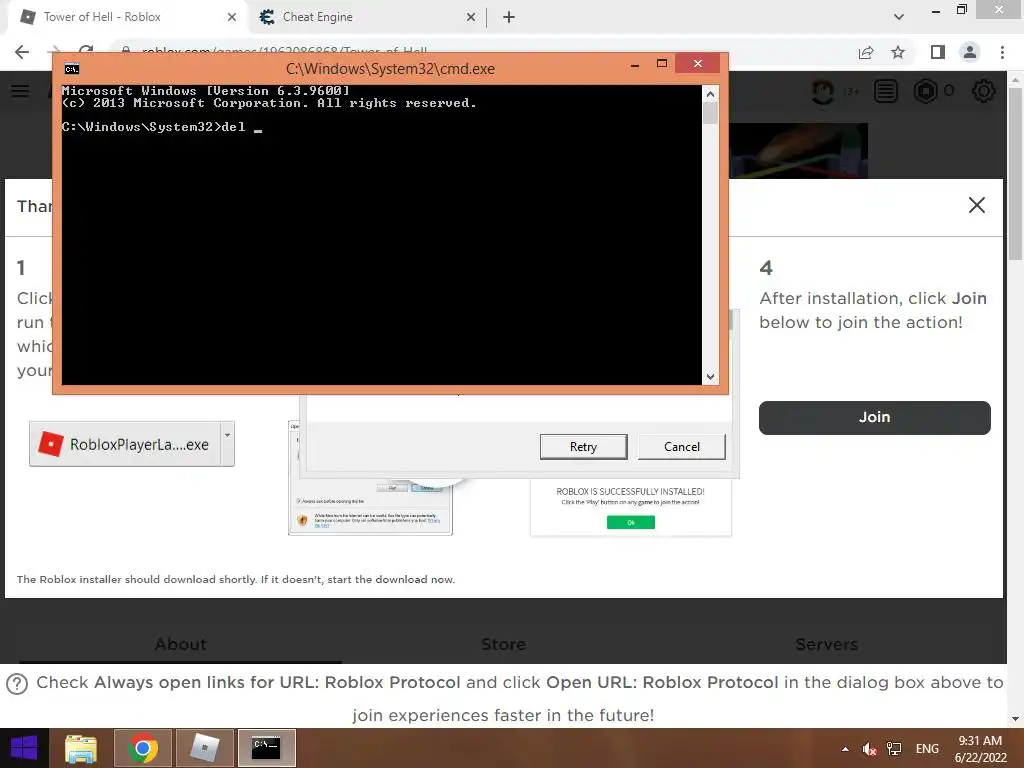Open the Roblox taskbar icon
Screen dimensions: 1024x768
tap(204, 748)
